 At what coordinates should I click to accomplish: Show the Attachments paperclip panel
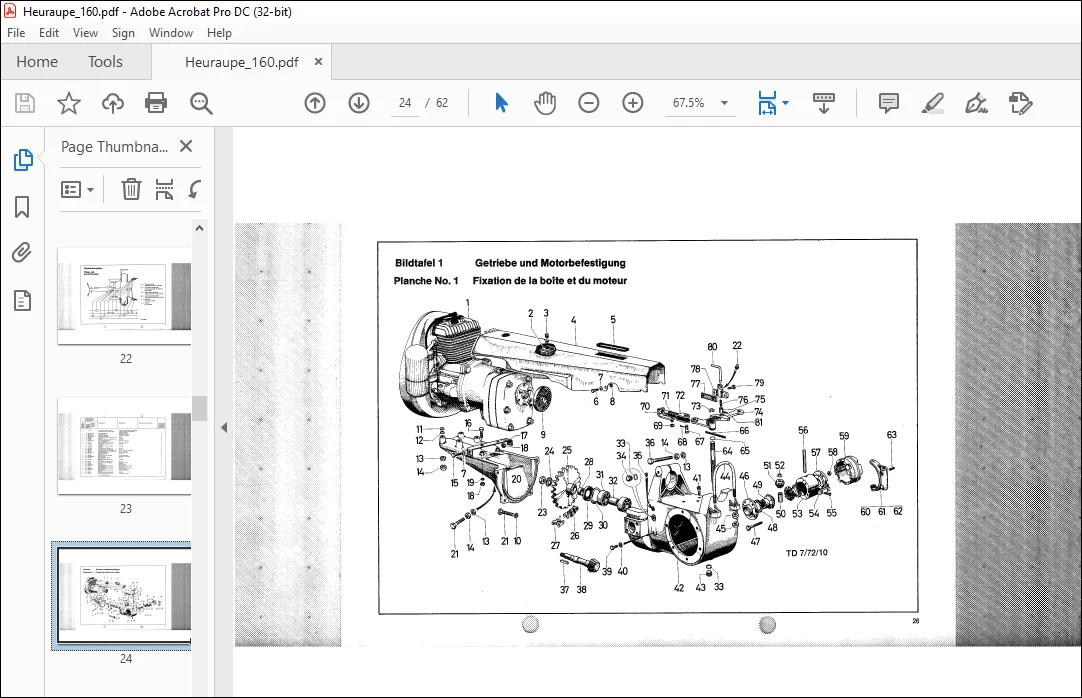point(22,253)
